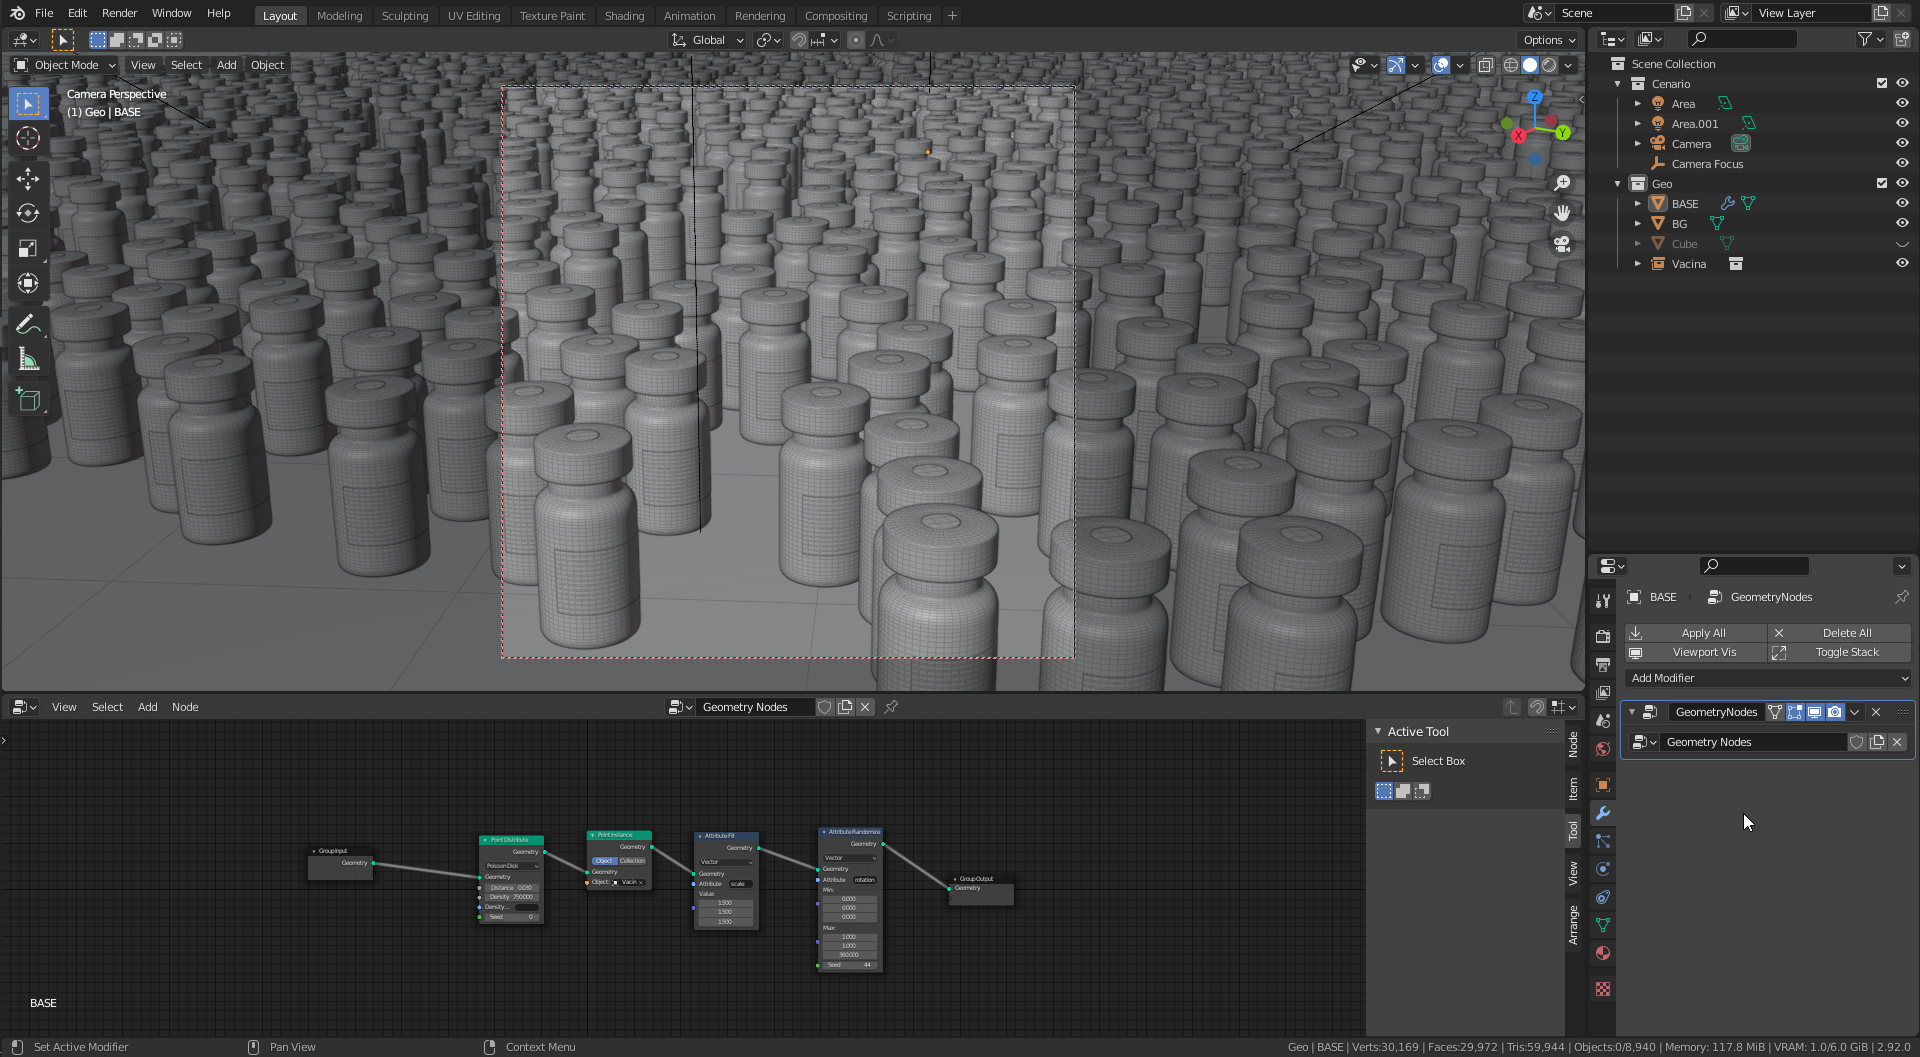Toggle visibility of the Vacina collection
Screen dimensions: 1920x1057
coord(1902,263)
